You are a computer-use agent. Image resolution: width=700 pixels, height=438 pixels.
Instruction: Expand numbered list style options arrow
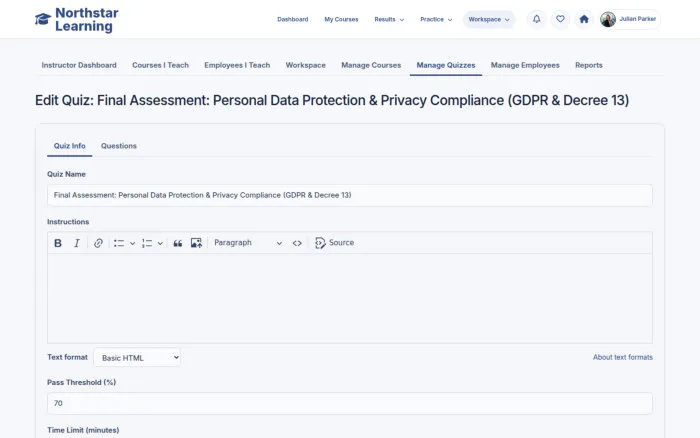click(x=160, y=243)
